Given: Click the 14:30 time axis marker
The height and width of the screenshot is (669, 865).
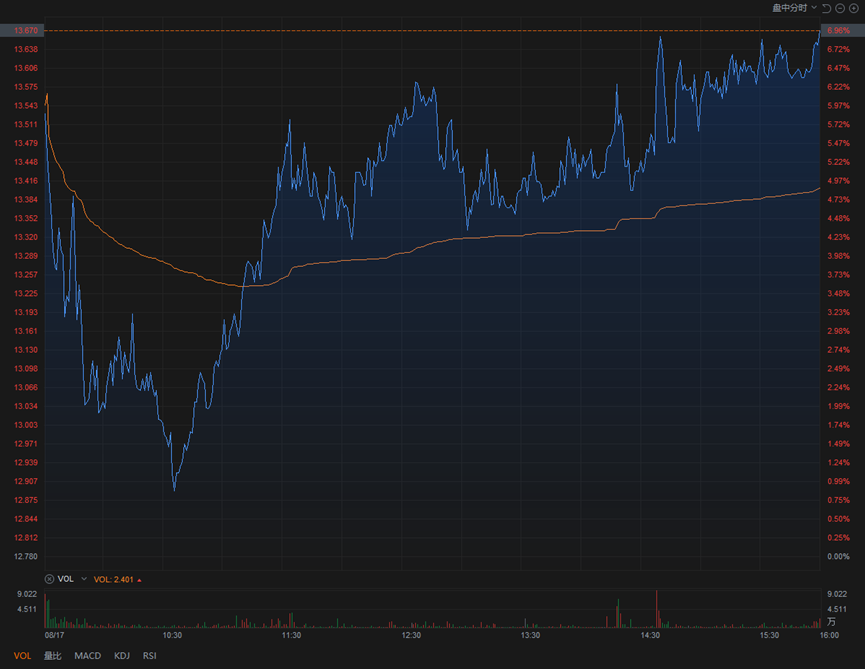Looking at the screenshot, I should tap(650, 635).
